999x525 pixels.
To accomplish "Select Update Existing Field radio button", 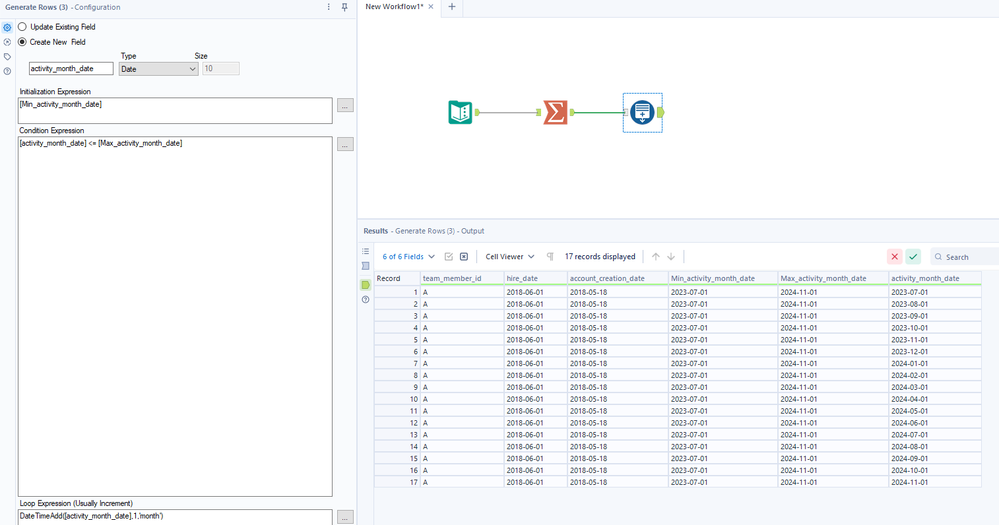I will click(22, 27).
